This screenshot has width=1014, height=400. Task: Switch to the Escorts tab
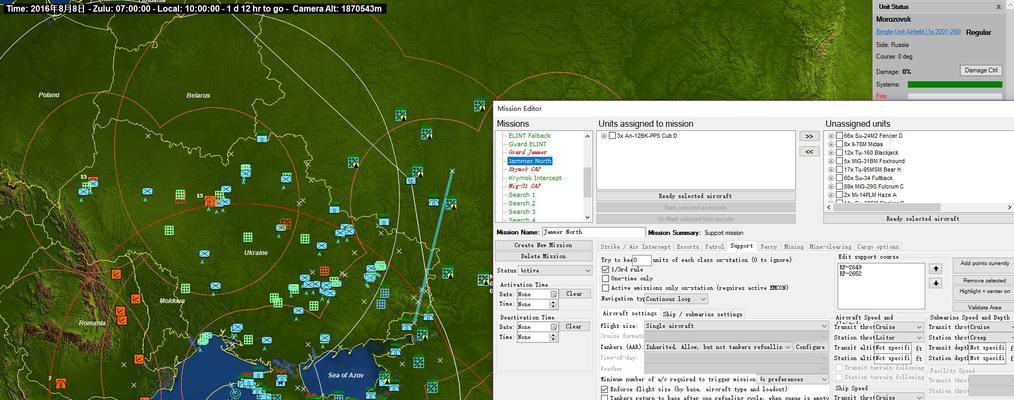point(687,247)
